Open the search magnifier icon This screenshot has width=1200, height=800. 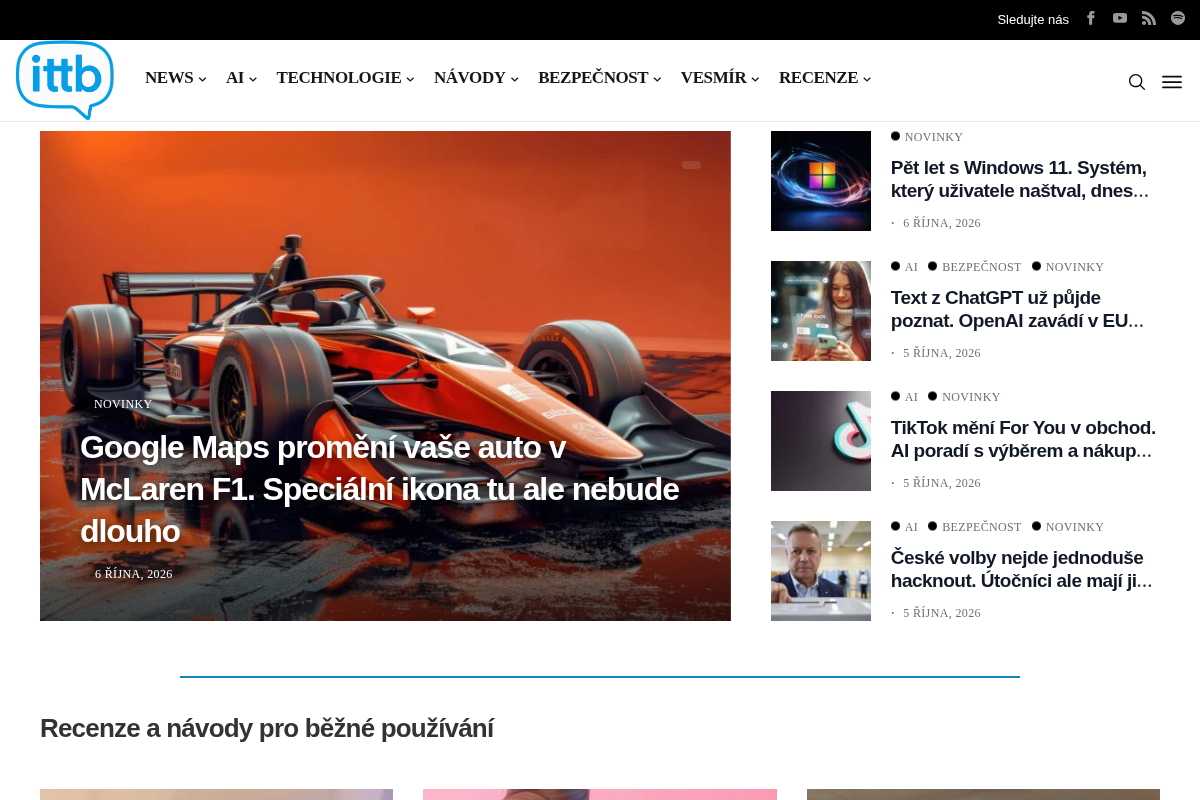click(x=1137, y=82)
